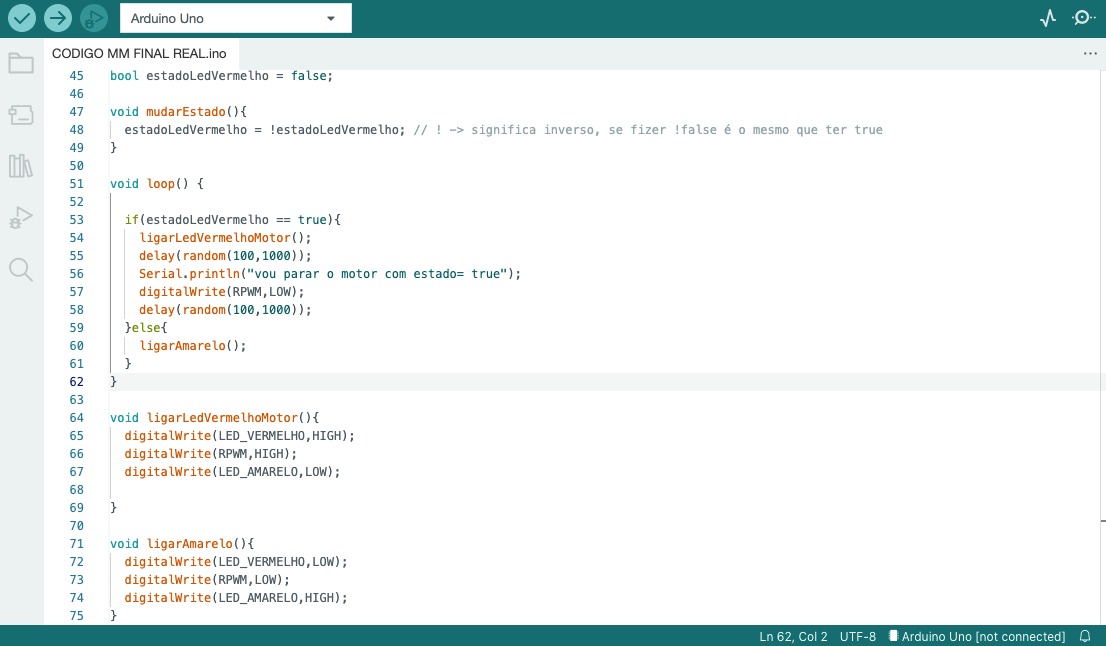Open the Sketchbook folder sidebar icon

(21, 64)
